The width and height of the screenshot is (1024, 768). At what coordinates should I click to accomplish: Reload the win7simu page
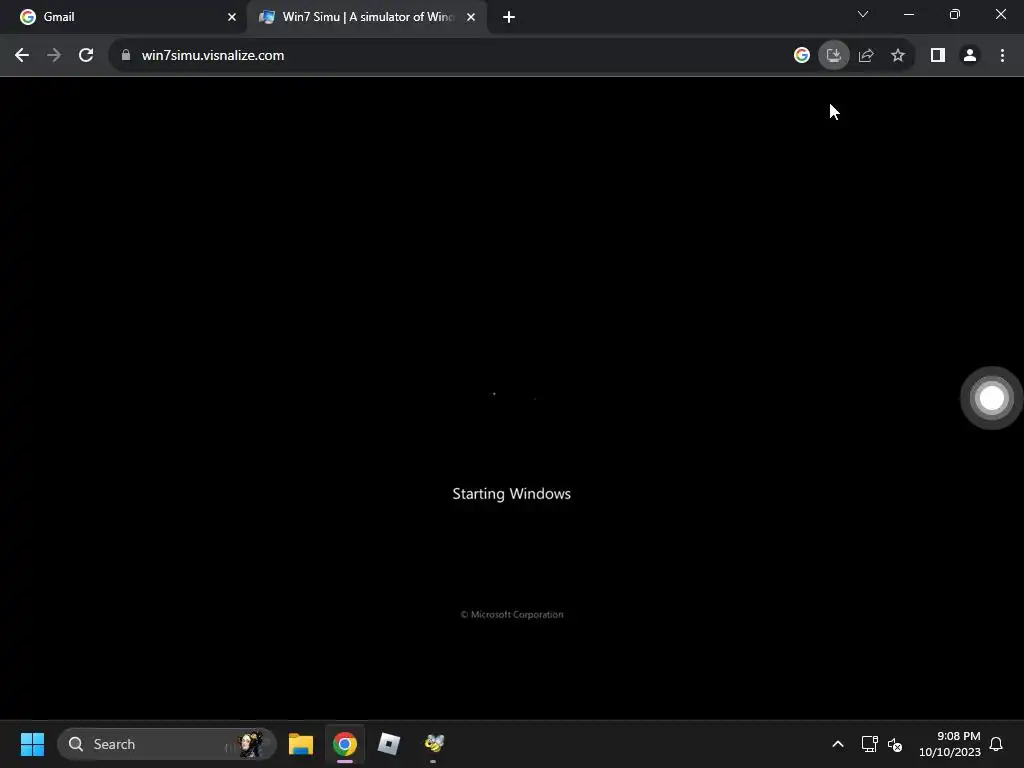(x=86, y=56)
